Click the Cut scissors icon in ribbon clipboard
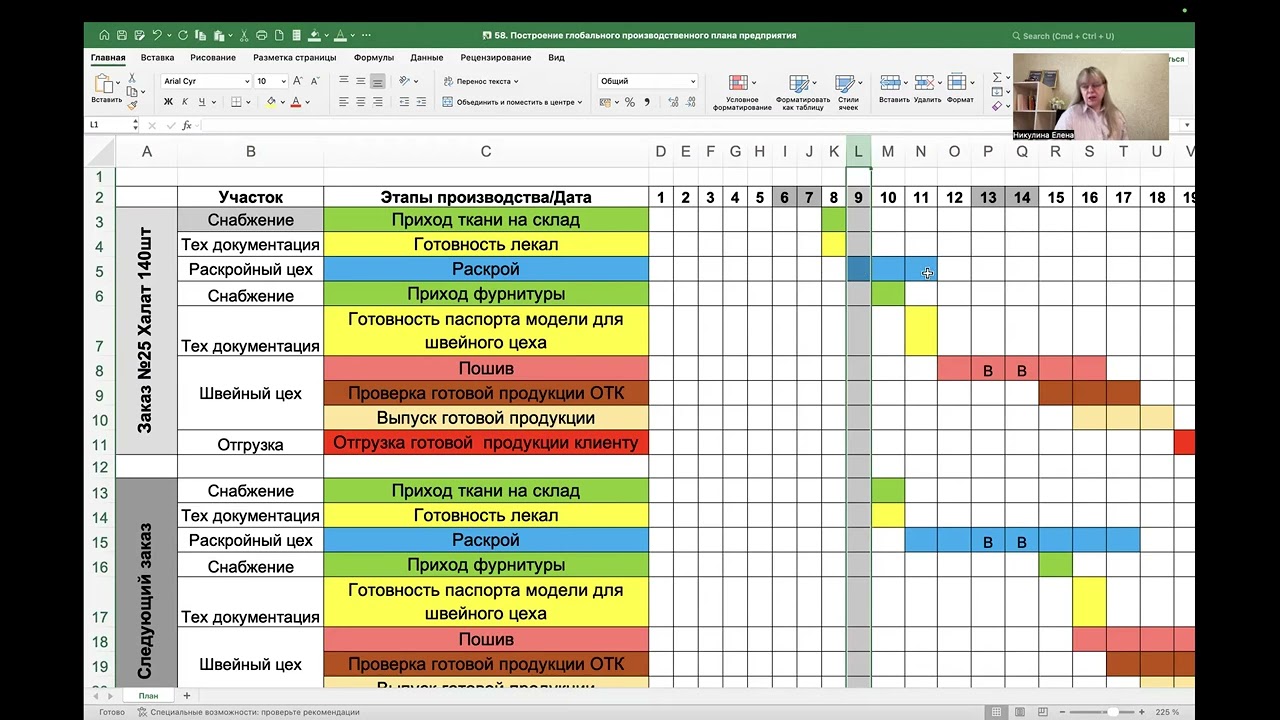The height and width of the screenshot is (720, 1280). (132, 78)
